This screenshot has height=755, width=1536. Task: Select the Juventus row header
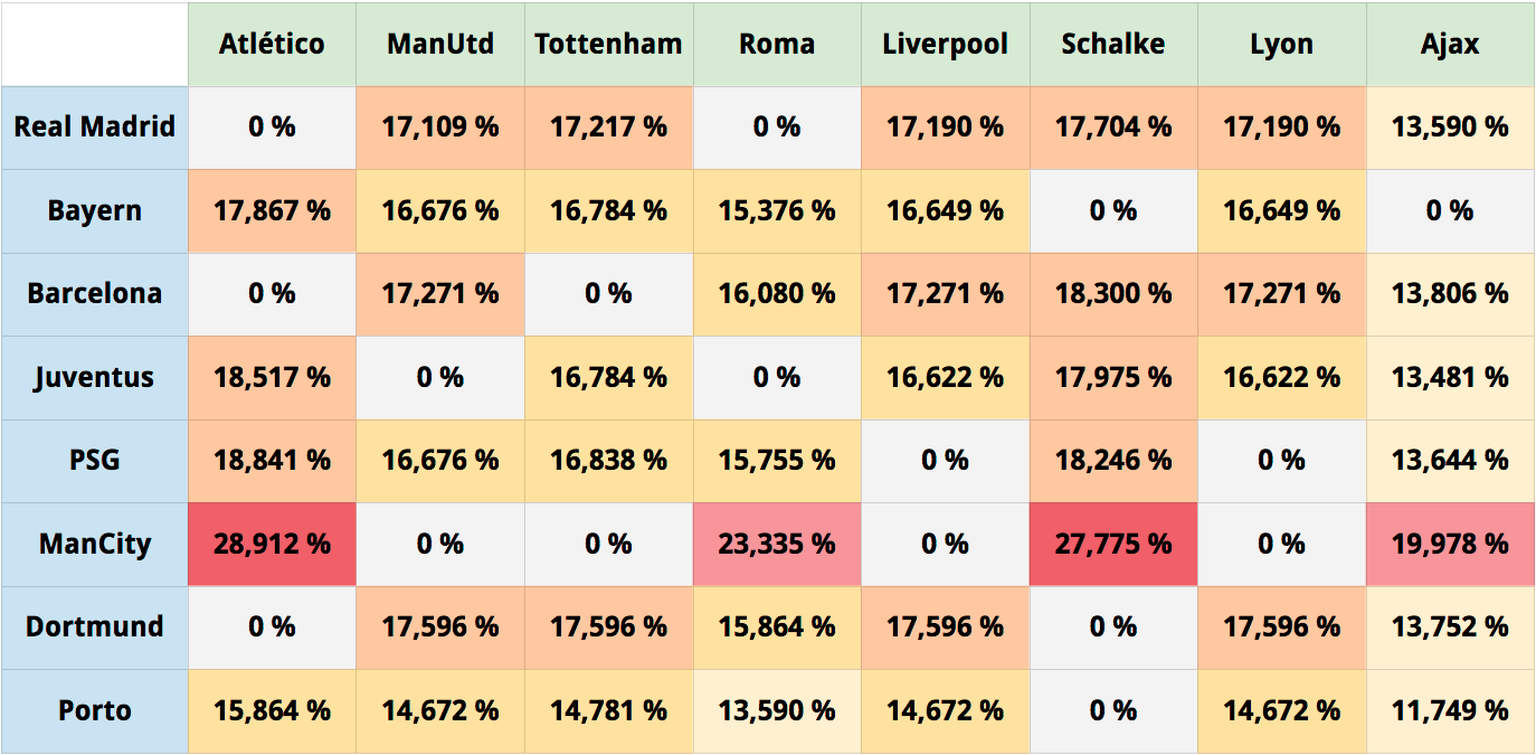pyautogui.click(x=94, y=377)
